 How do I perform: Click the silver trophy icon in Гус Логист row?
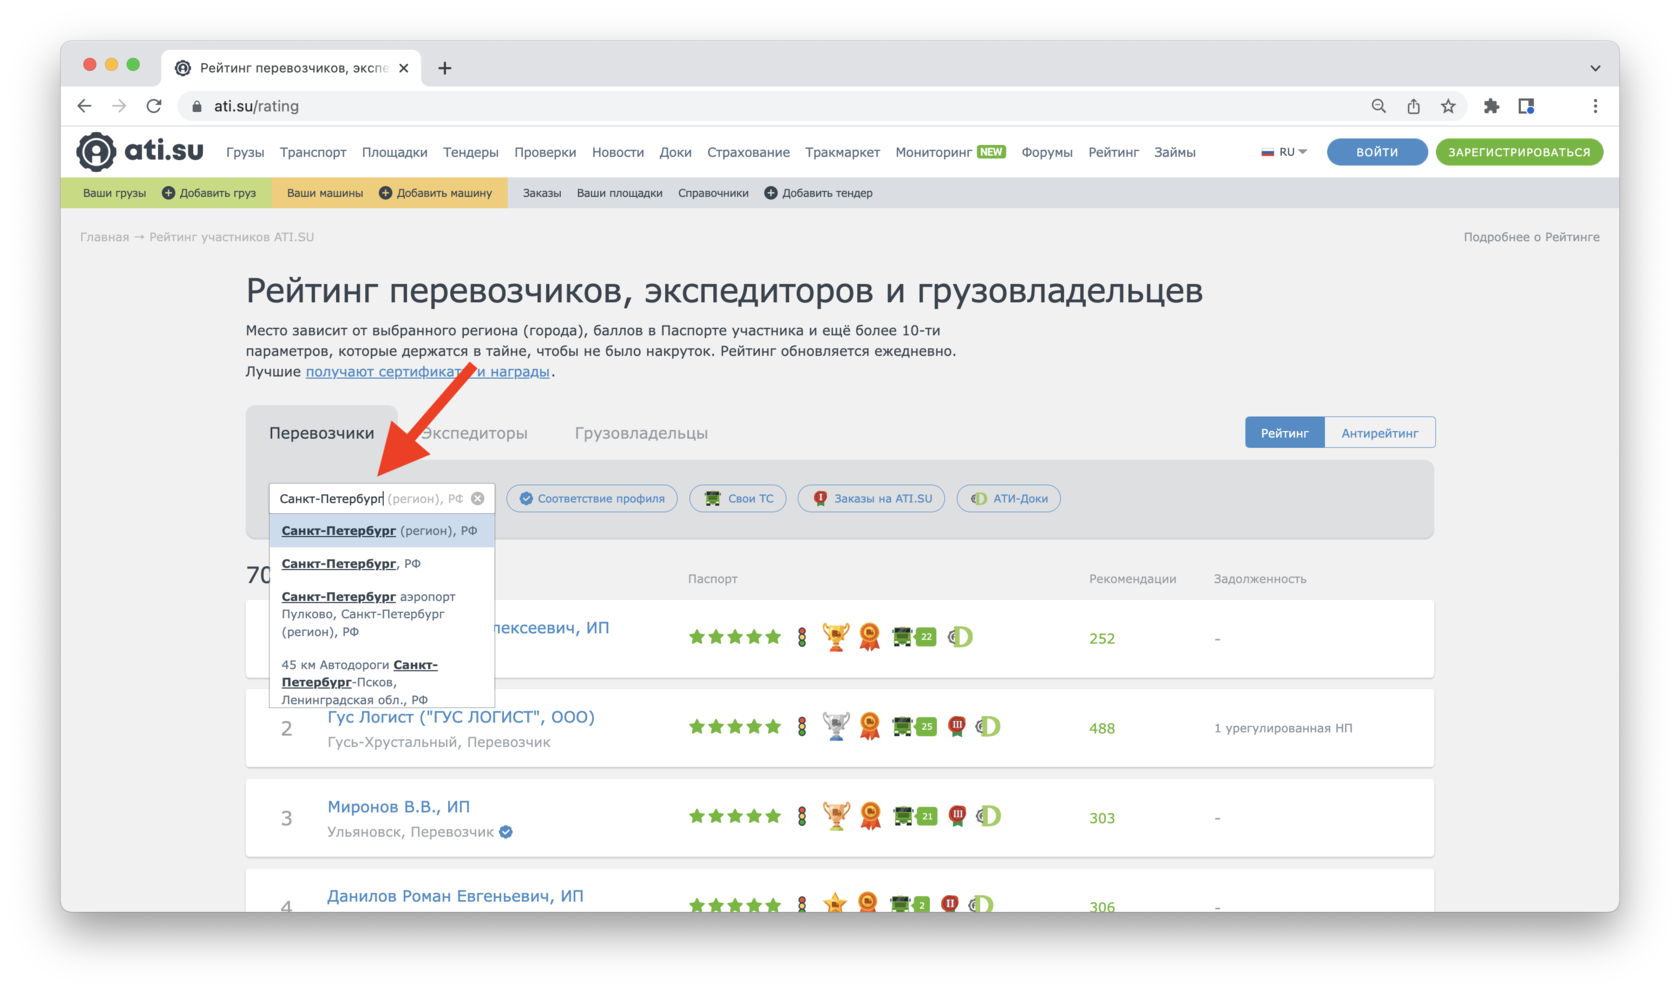pyautogui.click(x=836, y=727)
